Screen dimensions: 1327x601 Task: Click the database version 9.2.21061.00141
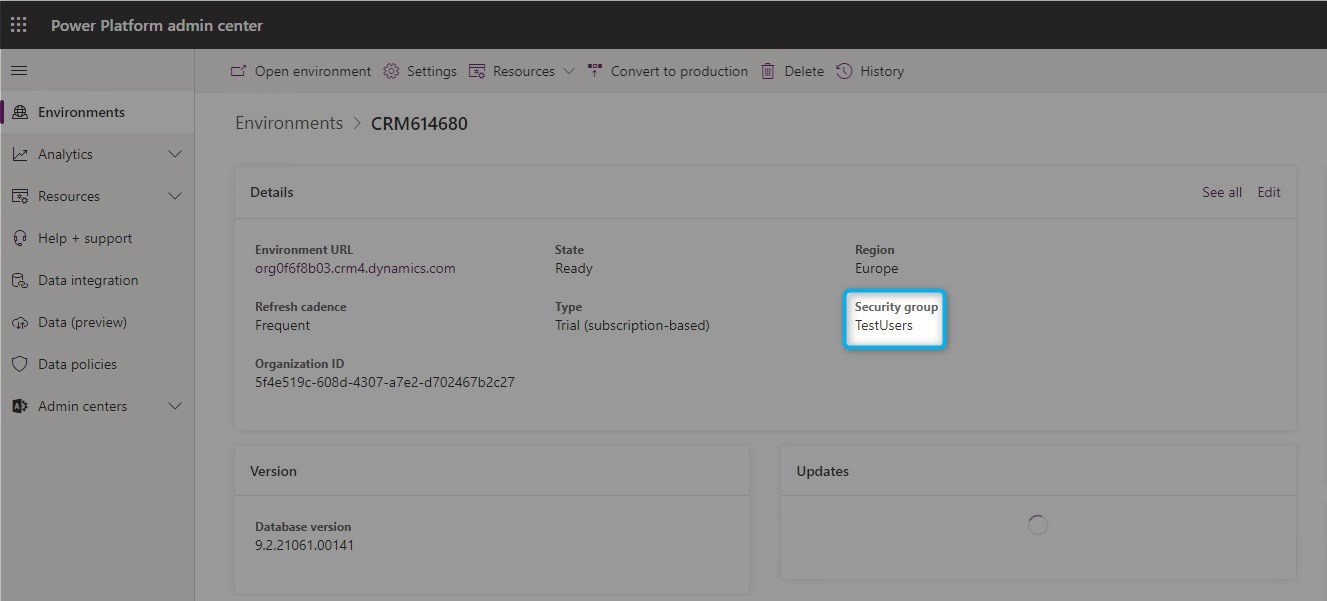[304, 545]
